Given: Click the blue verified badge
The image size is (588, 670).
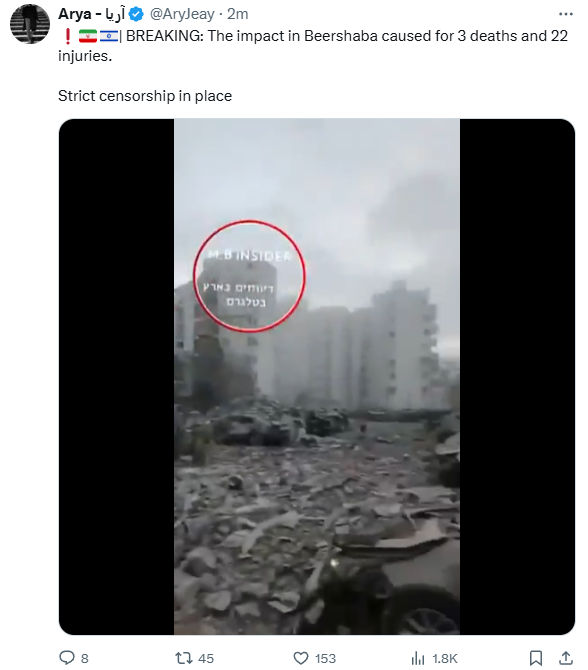Looking at the screenshot, I should 136,14.
